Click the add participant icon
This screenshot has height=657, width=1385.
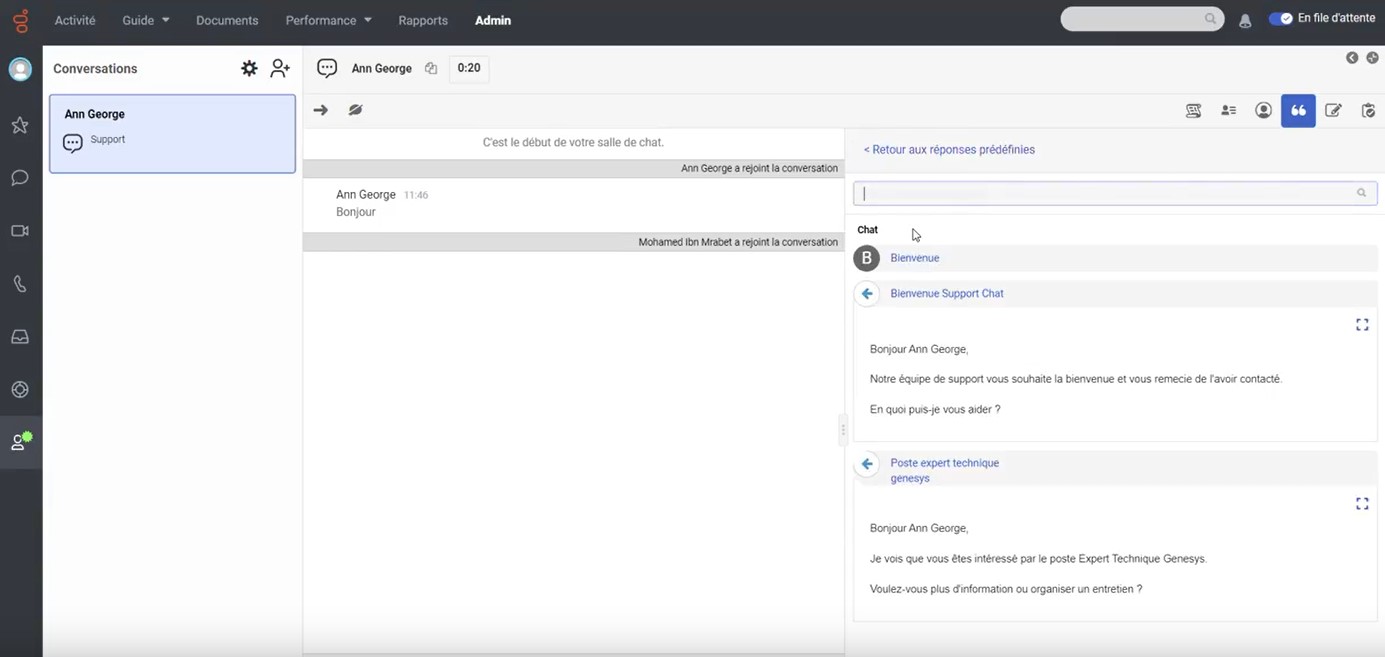[279, 67]
